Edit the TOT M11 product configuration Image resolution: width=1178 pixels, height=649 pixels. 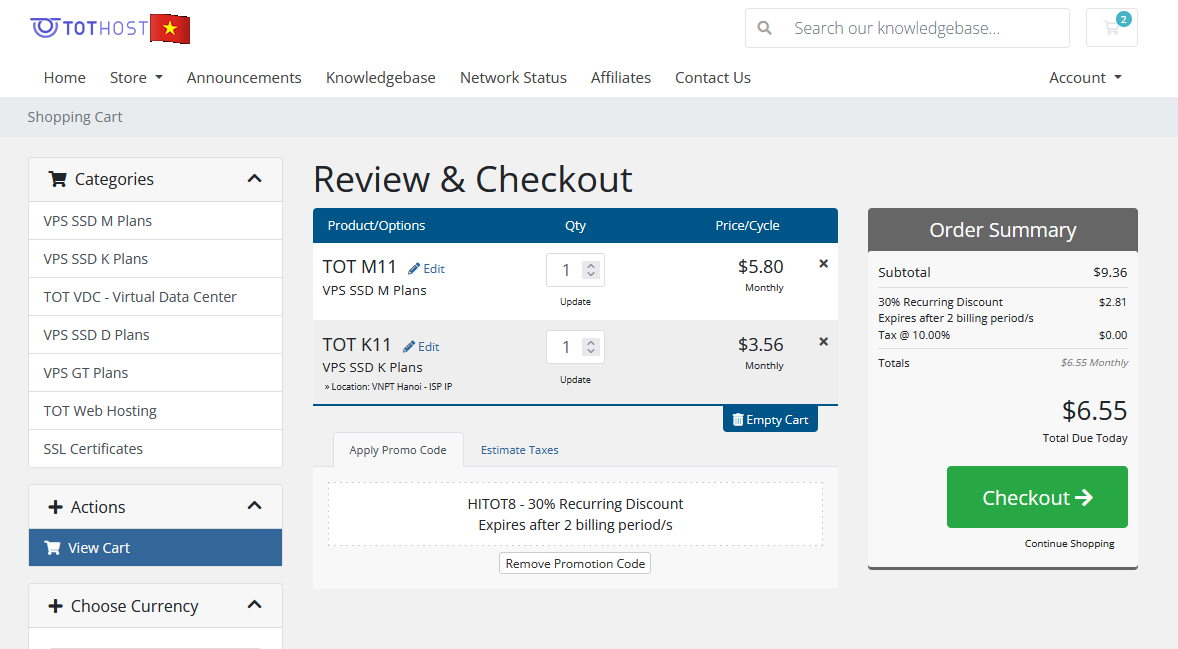click(x=426, y=269)
